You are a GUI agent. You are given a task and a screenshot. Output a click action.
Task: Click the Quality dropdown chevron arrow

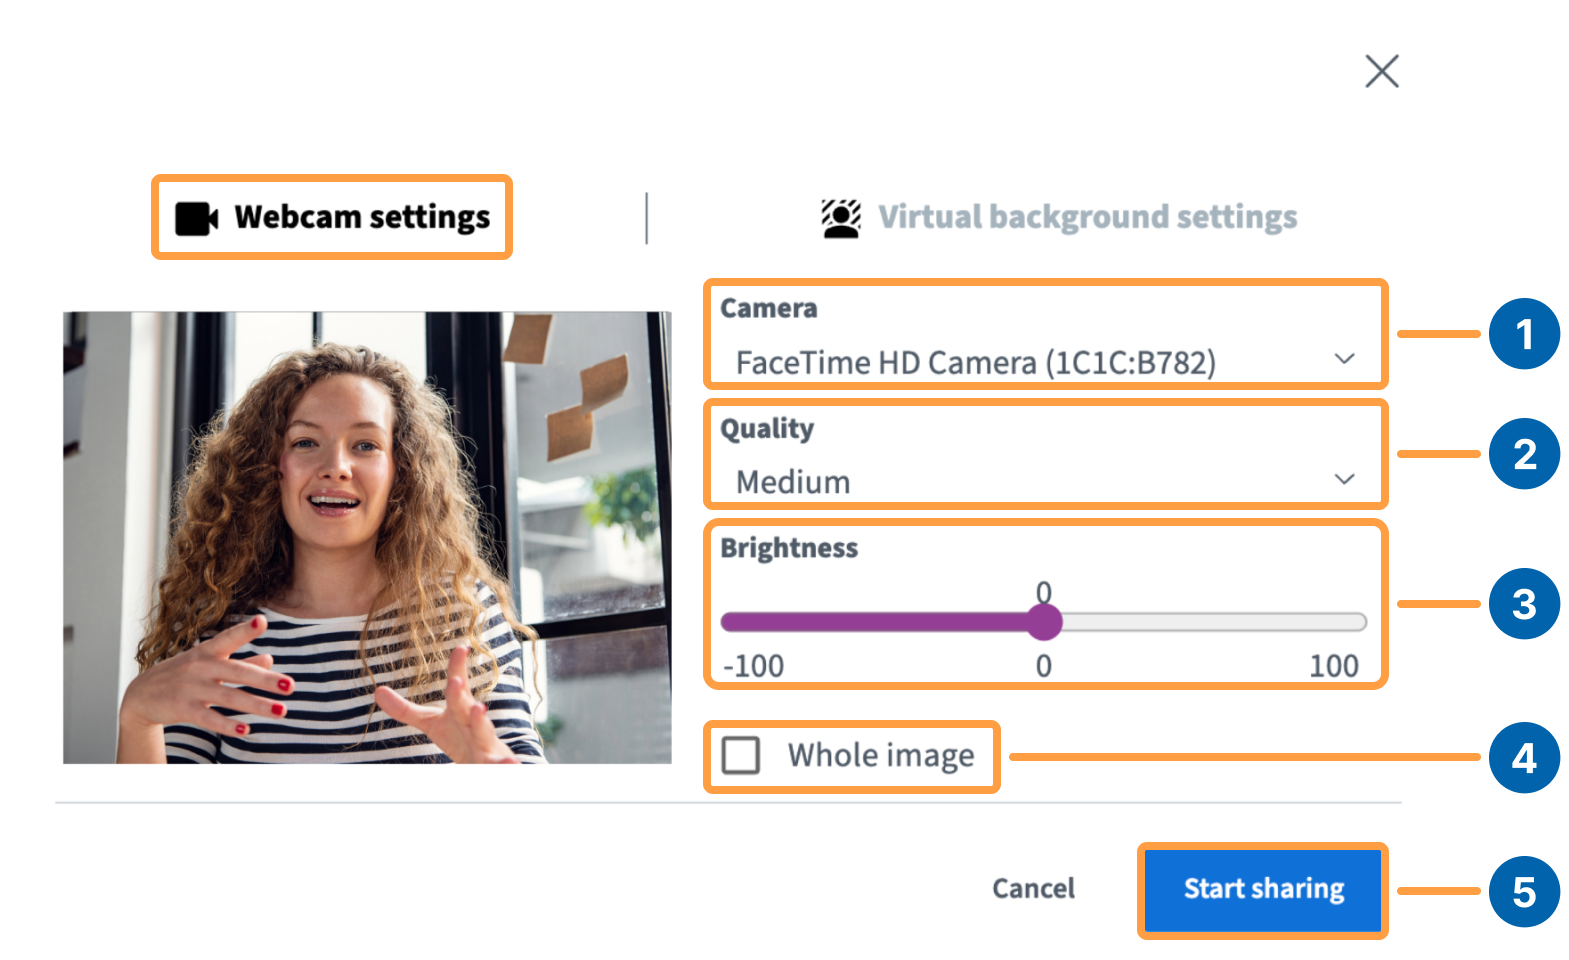pyautogui.click(x=1345, y=479)
